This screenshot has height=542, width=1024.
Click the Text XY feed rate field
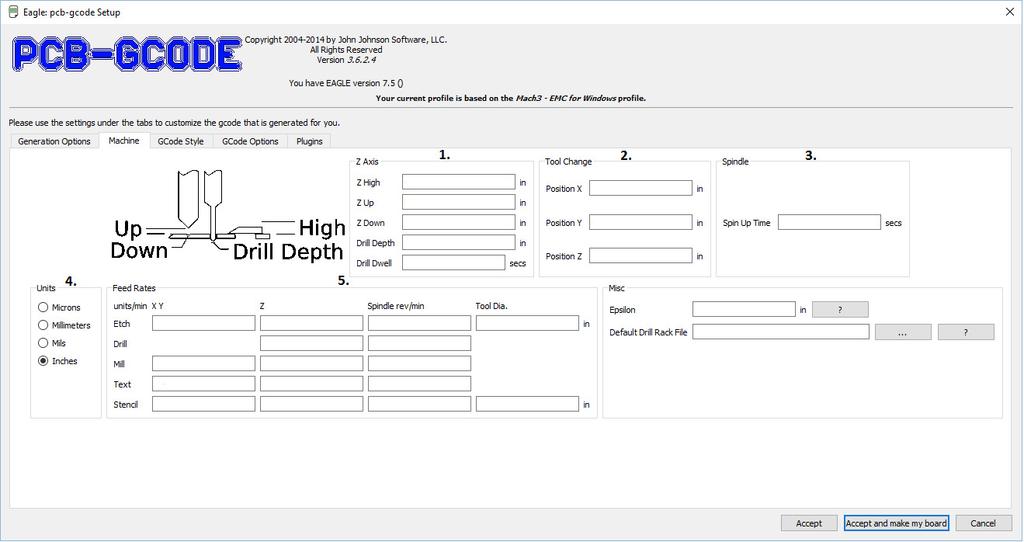204,383
